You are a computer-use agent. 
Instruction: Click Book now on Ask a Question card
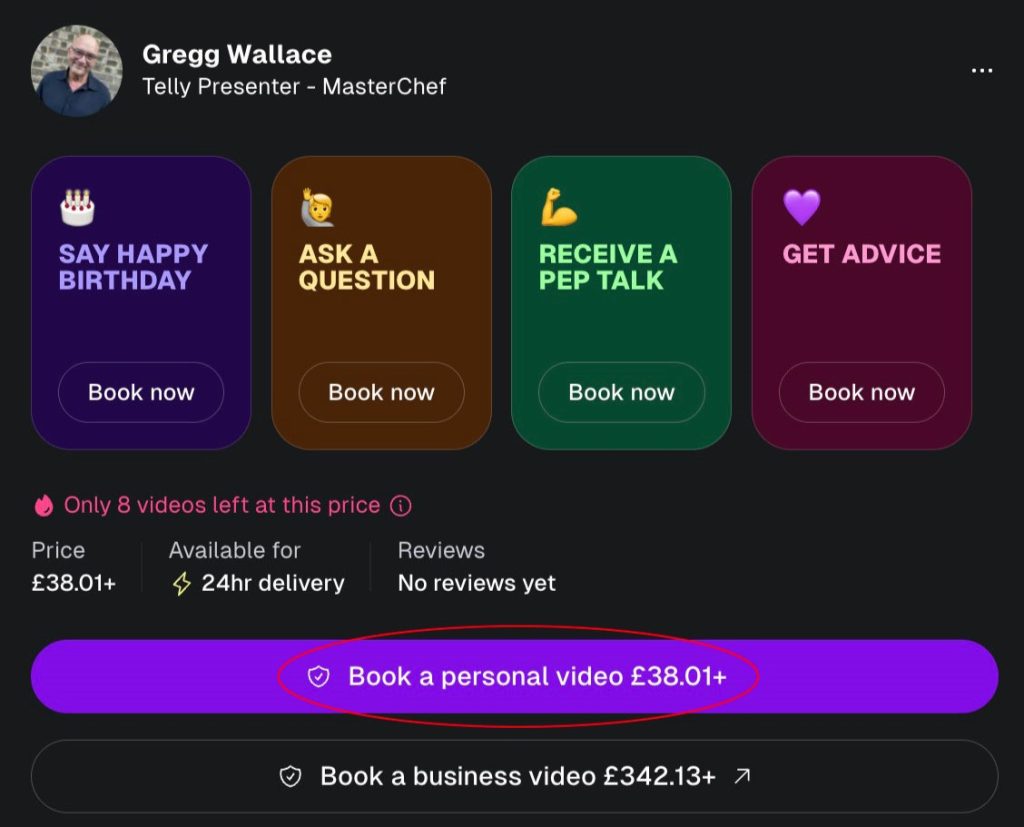click(381, 393)
